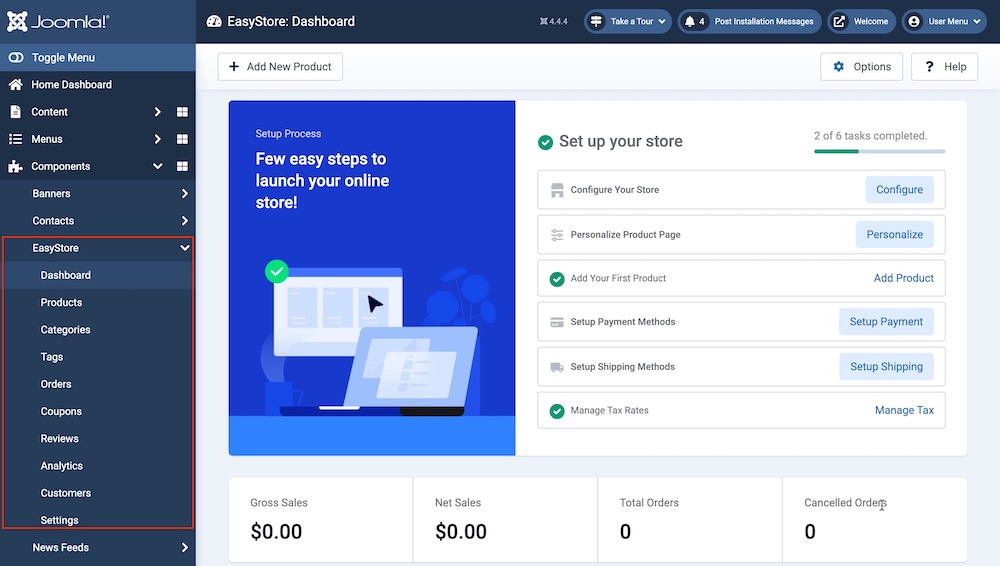Expand the Menus submenu chevron
1000x566 pixels.
(158, 139)
